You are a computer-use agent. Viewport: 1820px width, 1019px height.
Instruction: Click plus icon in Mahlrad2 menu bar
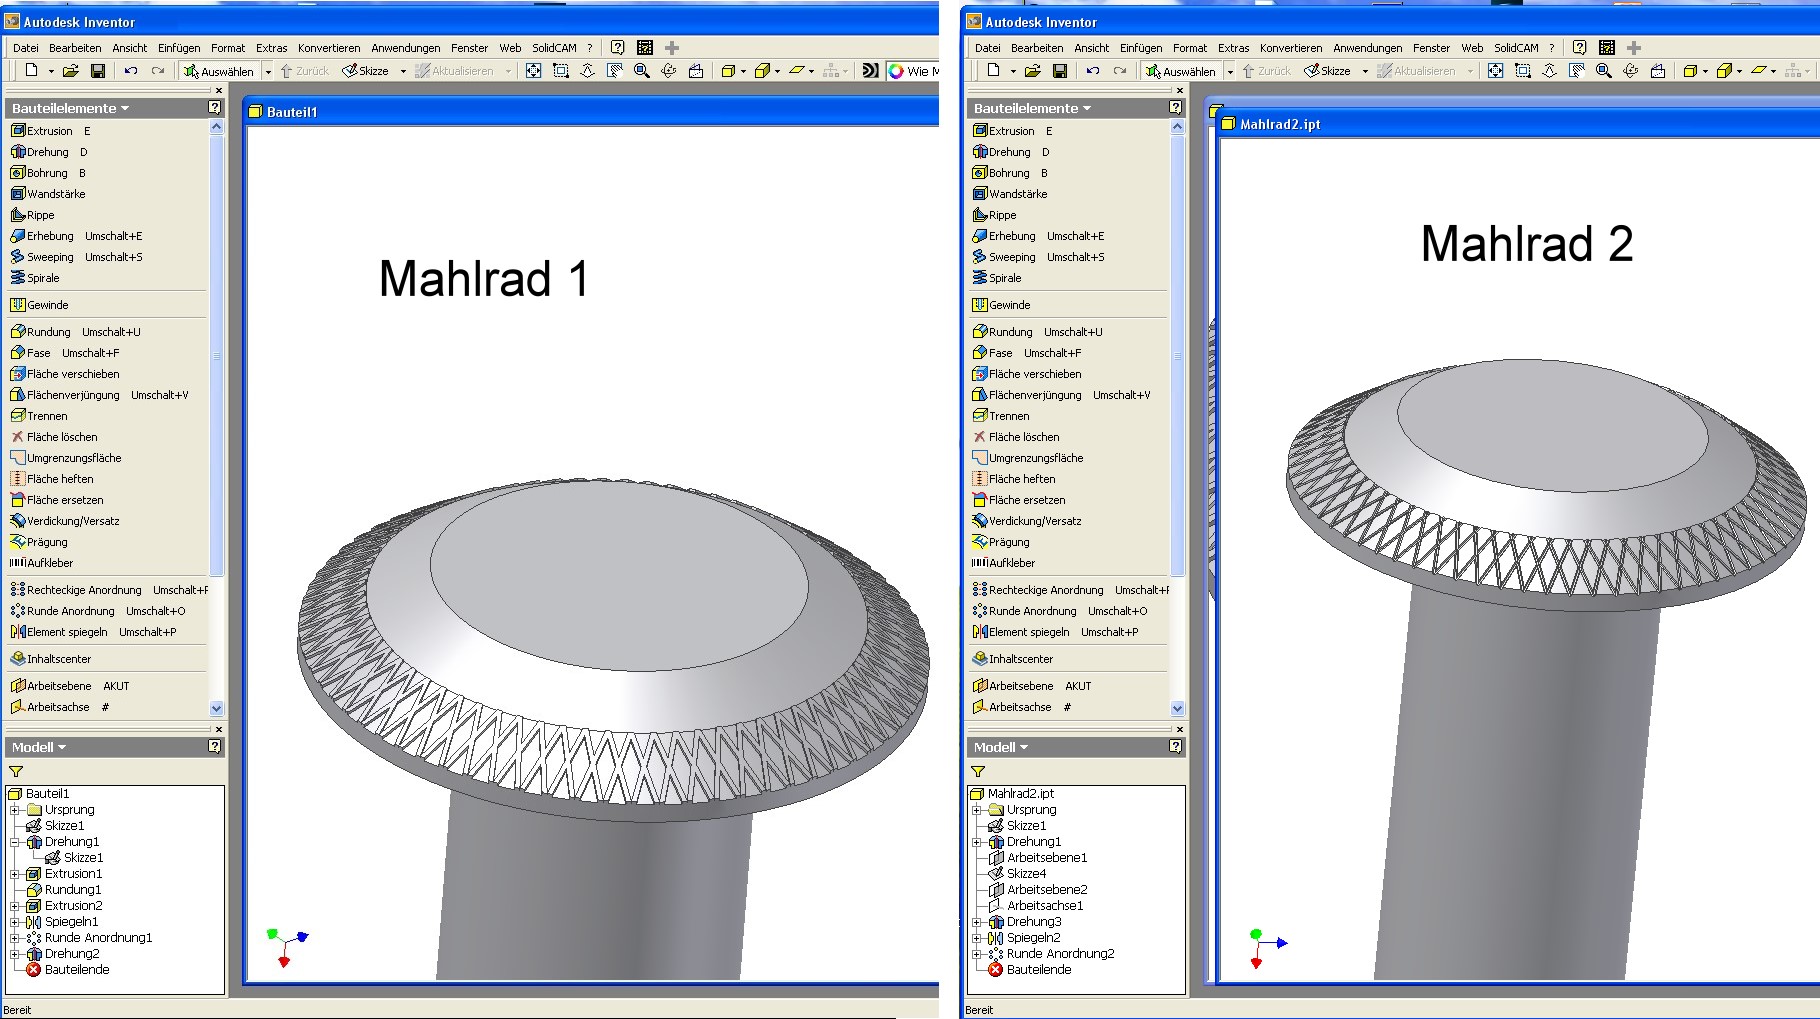point(1634,47)
